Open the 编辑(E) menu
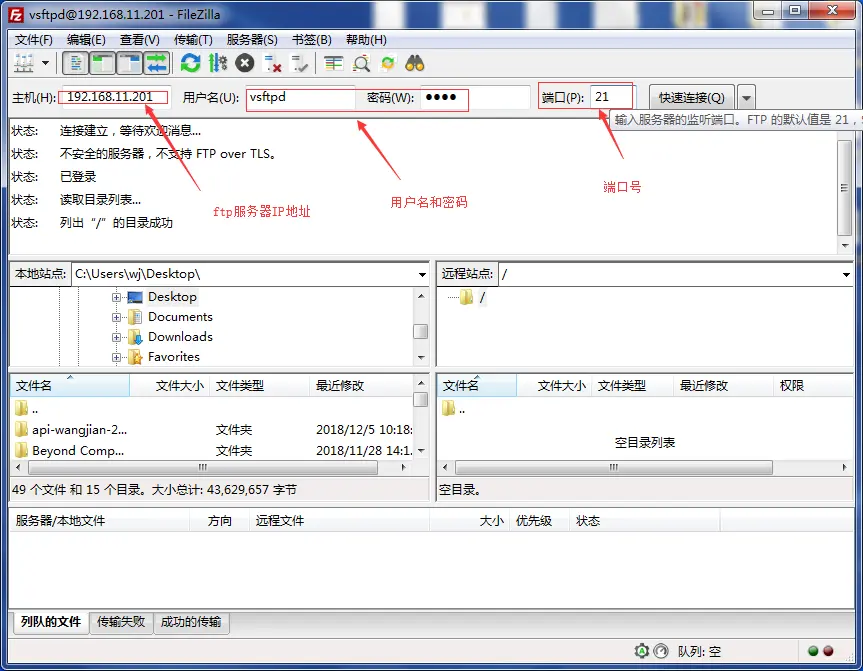Viewport: 863px width, 671px height. (x=86, y=40)
